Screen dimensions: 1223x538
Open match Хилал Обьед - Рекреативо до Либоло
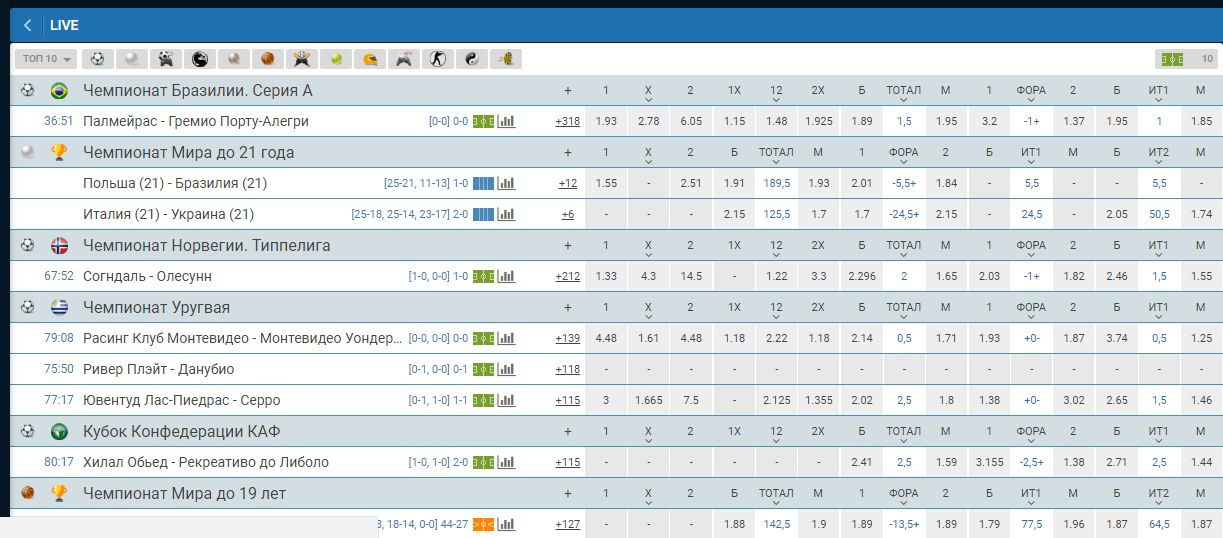[x=206, y=462]
